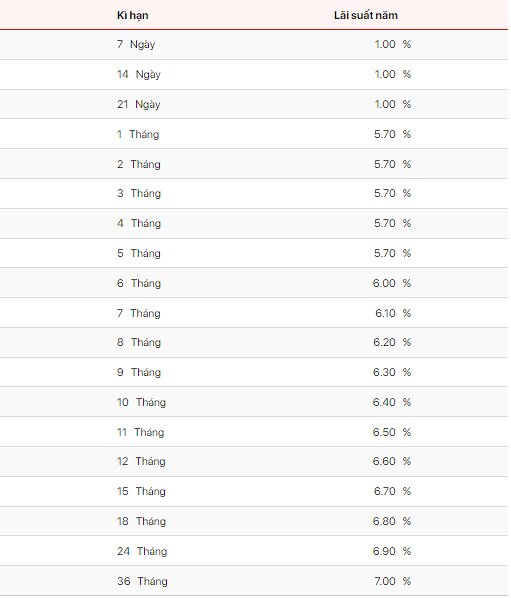Click the 6.30 % interest rate value
Viewport: 511px width, 598px height.
point(392,372)
